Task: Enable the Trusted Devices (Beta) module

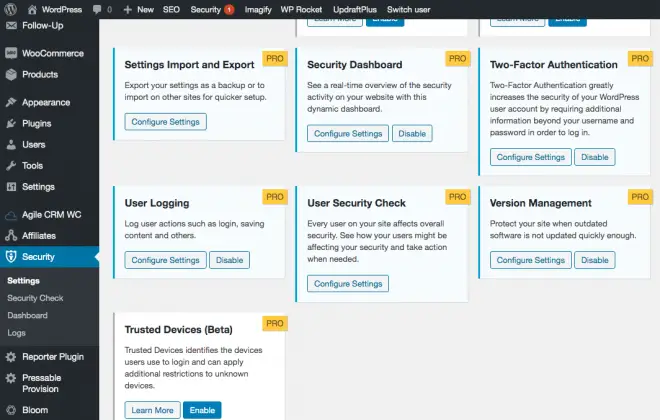Action: click(202, 410)
